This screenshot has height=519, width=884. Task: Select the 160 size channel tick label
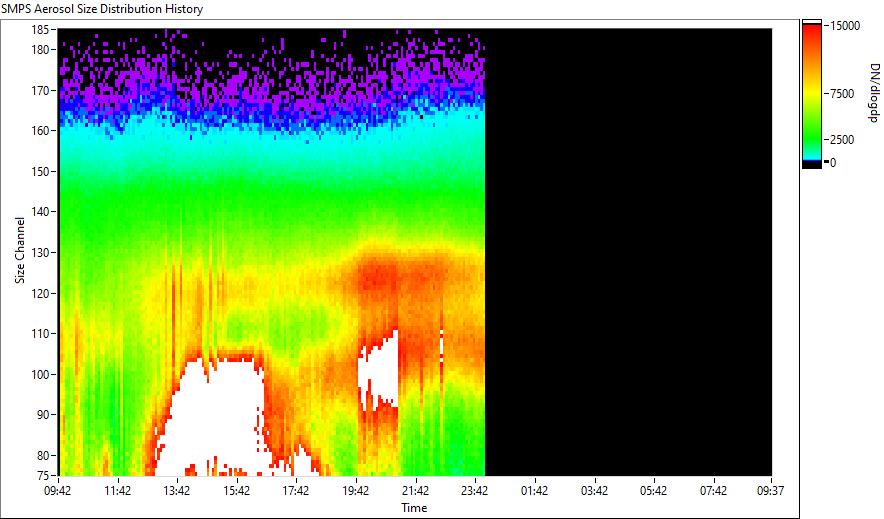click(40, 131)
